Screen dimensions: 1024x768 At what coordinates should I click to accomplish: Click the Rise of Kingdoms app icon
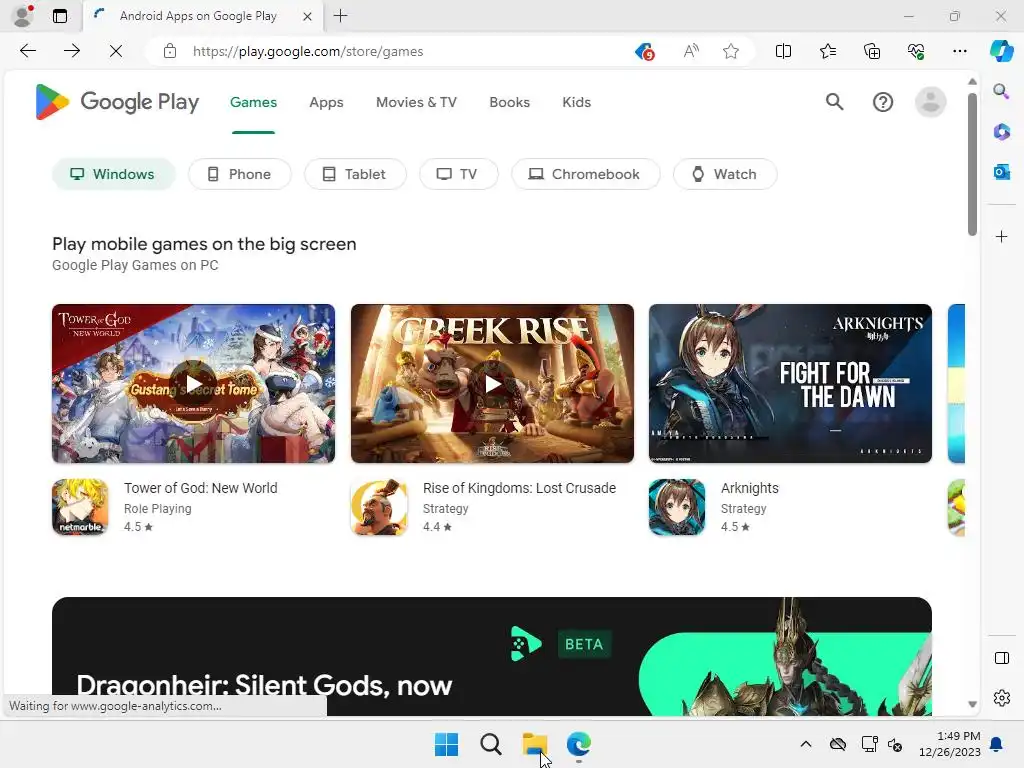(x=379, y=507)
